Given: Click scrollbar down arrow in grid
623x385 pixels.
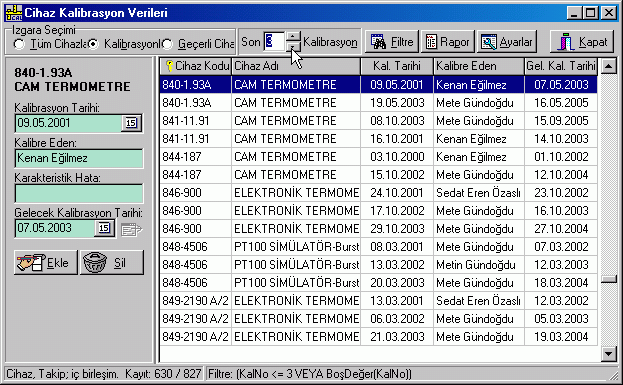Looking at the screenshot, I should point(609,353).
